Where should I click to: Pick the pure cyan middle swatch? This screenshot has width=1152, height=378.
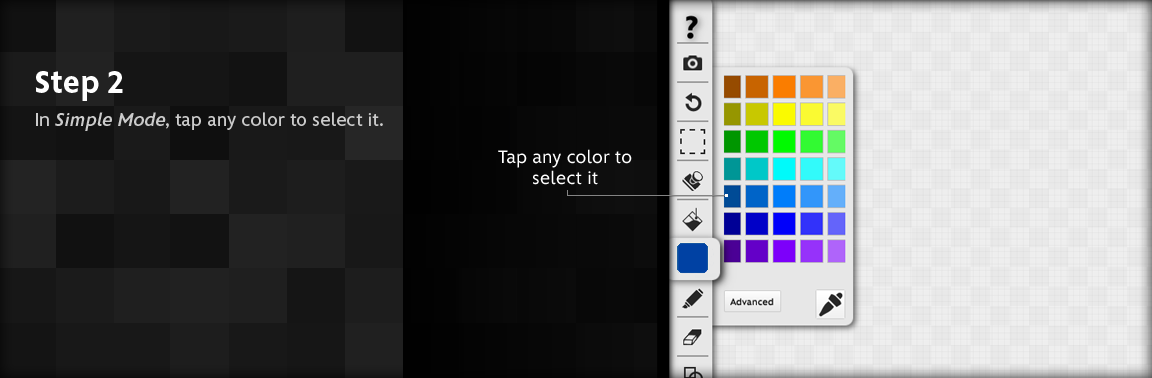tap(784, 168)
